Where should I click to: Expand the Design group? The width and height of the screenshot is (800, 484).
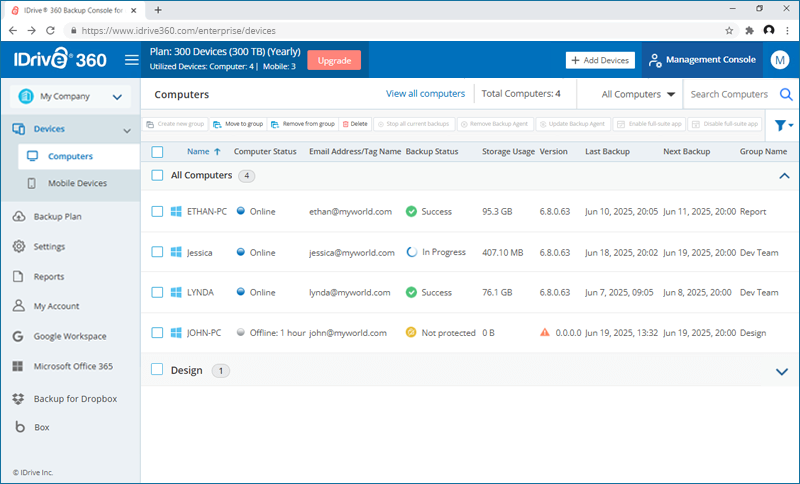click(x=782, y=371)
